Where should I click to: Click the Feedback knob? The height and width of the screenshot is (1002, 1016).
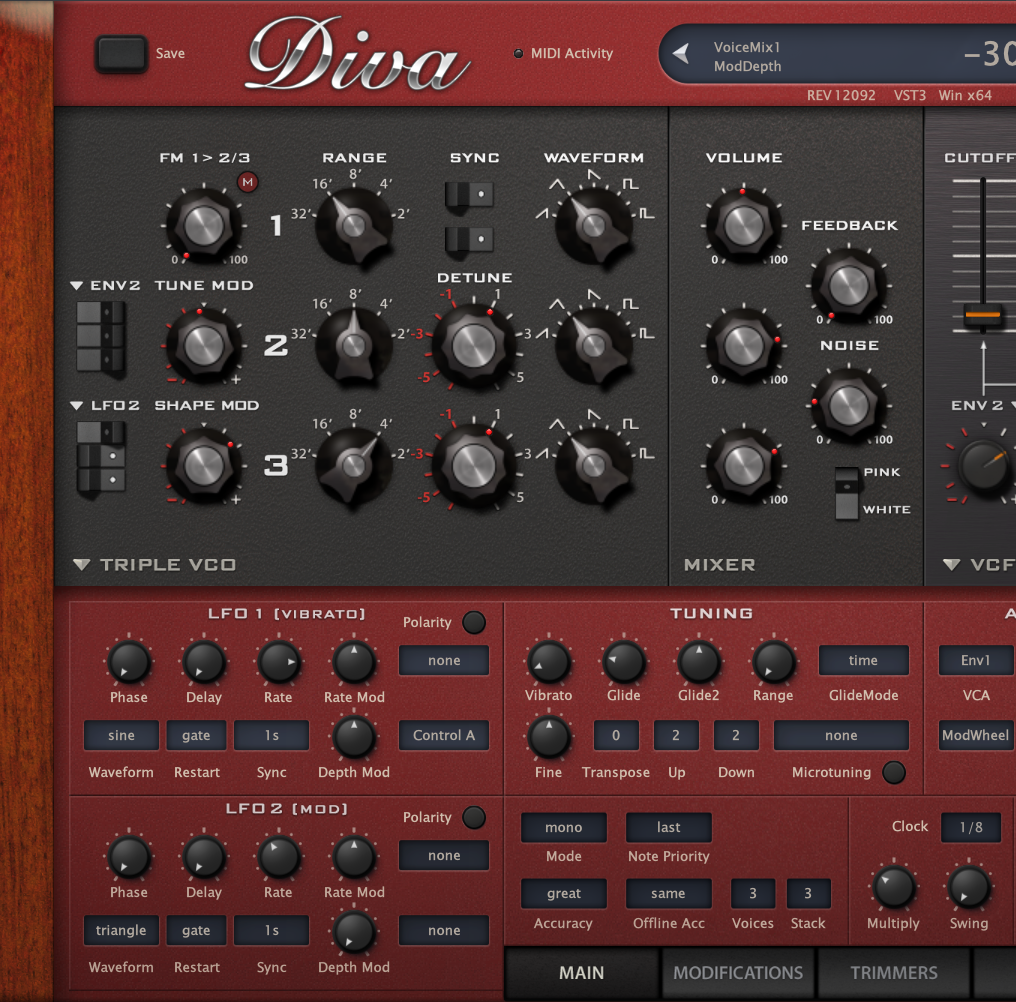point(849,285)
